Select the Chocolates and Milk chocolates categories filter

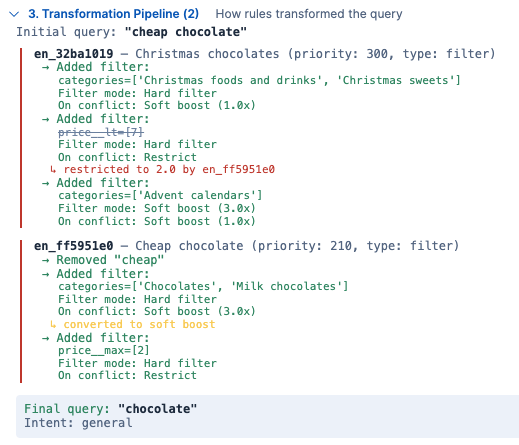203,286
